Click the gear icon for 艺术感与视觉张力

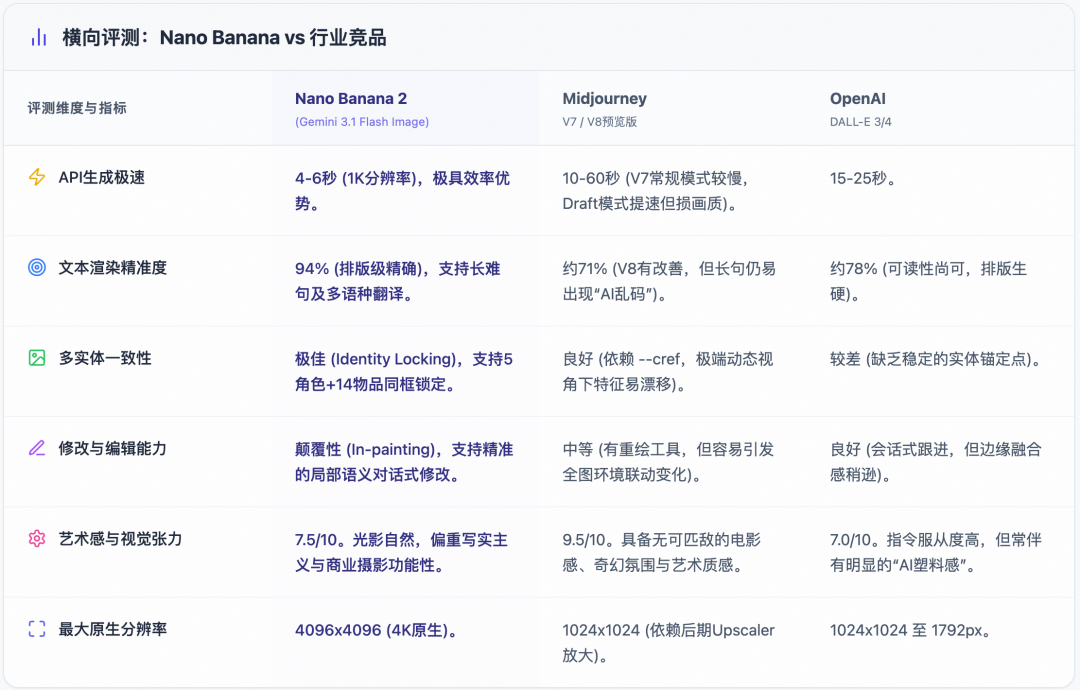37,539
